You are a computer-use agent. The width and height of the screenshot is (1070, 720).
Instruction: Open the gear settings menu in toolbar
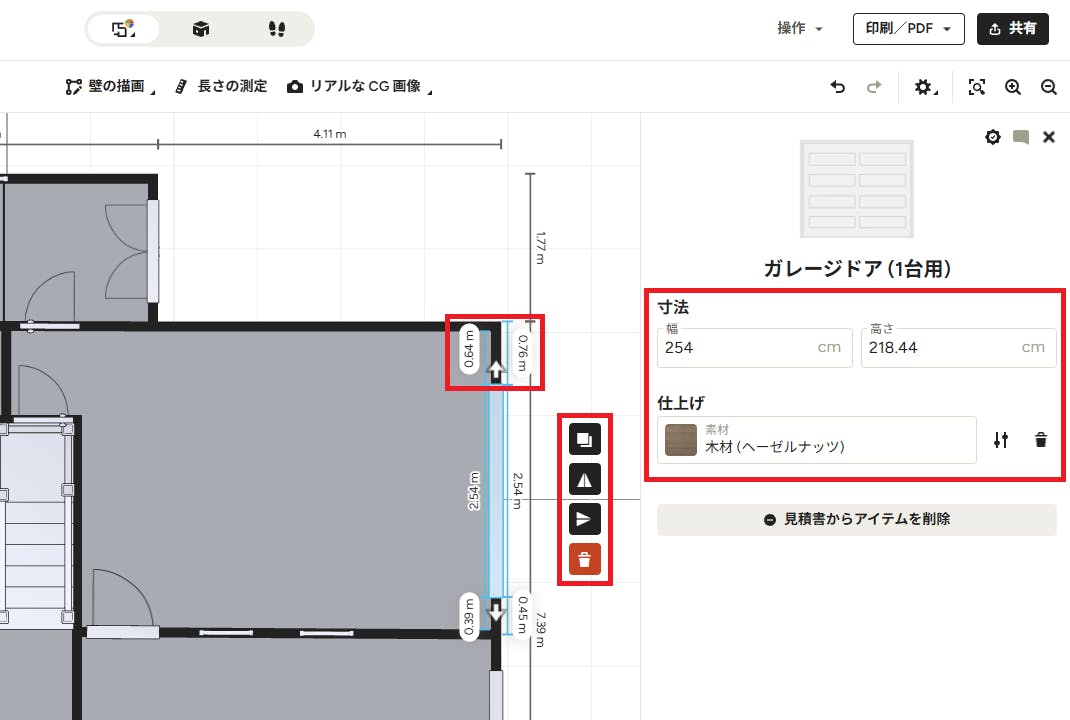925,87
